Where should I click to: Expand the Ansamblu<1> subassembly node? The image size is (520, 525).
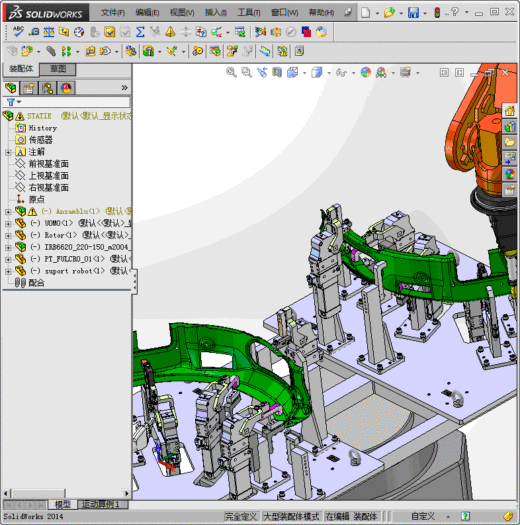tap(8, 212)
